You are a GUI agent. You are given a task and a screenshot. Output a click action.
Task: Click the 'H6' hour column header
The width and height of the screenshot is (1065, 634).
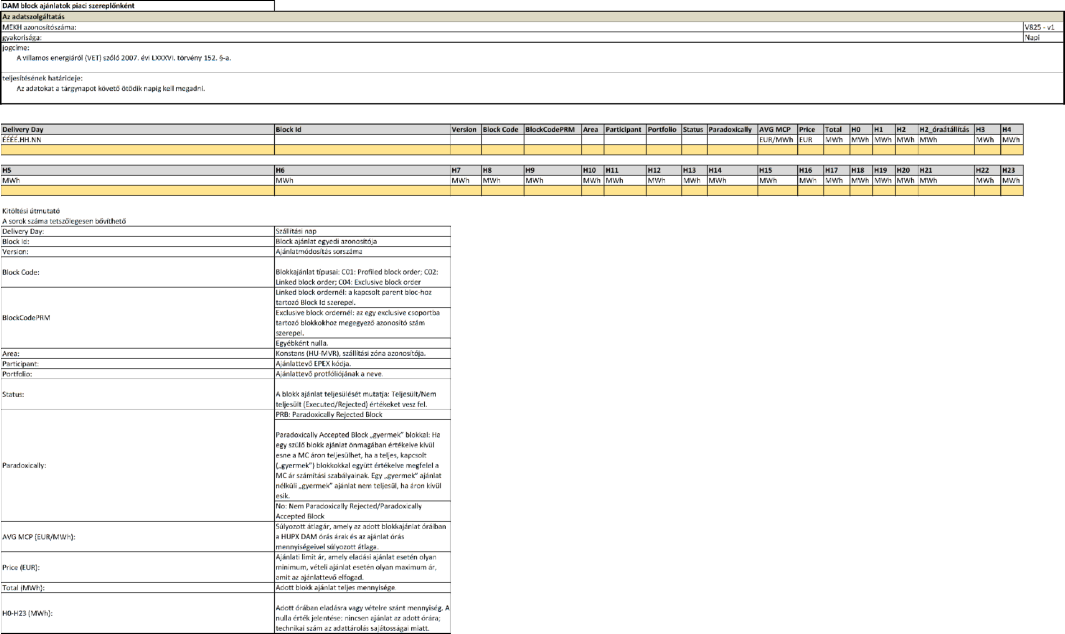click(x=363, y=170)
